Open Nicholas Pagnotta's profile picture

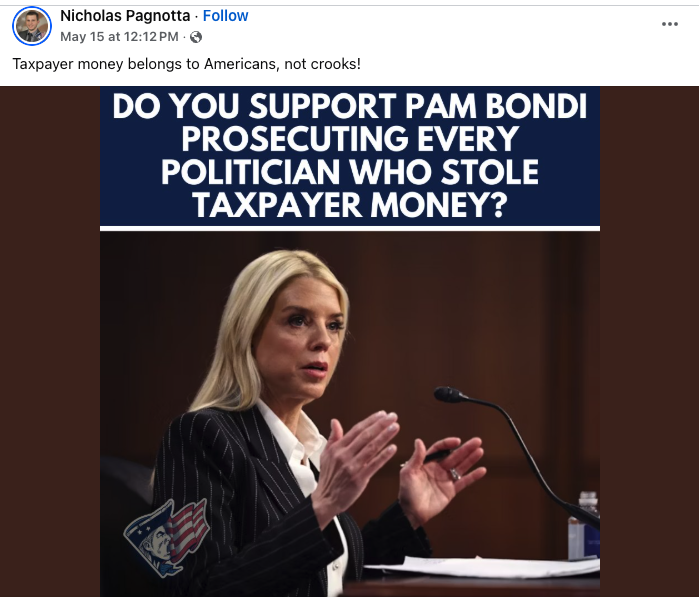coord(32,26)
